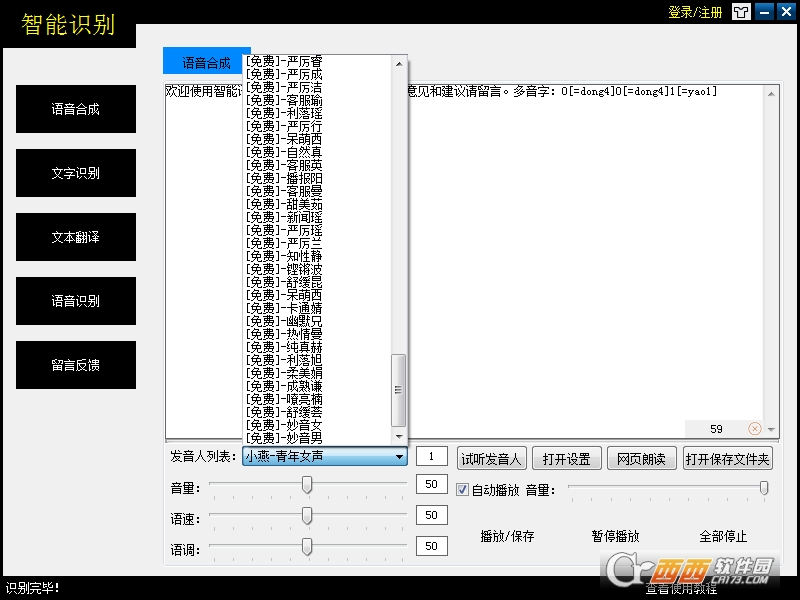
Task: Expand the 发音人列表 voice dropdown arrow
Action: click(400, 457)
